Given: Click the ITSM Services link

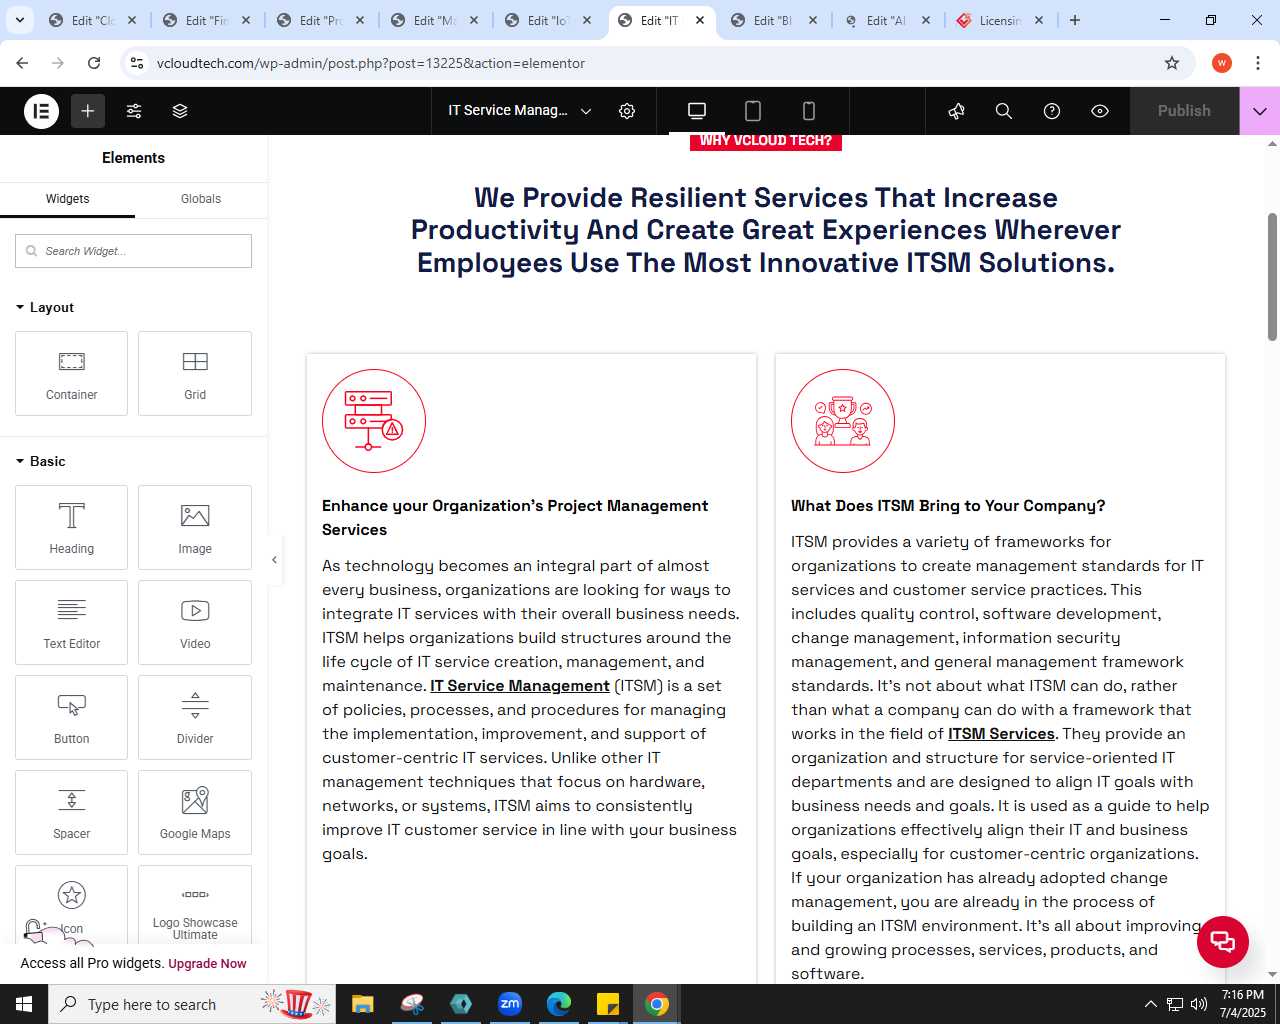Looking at the screenshot, I should point(1001,734).
